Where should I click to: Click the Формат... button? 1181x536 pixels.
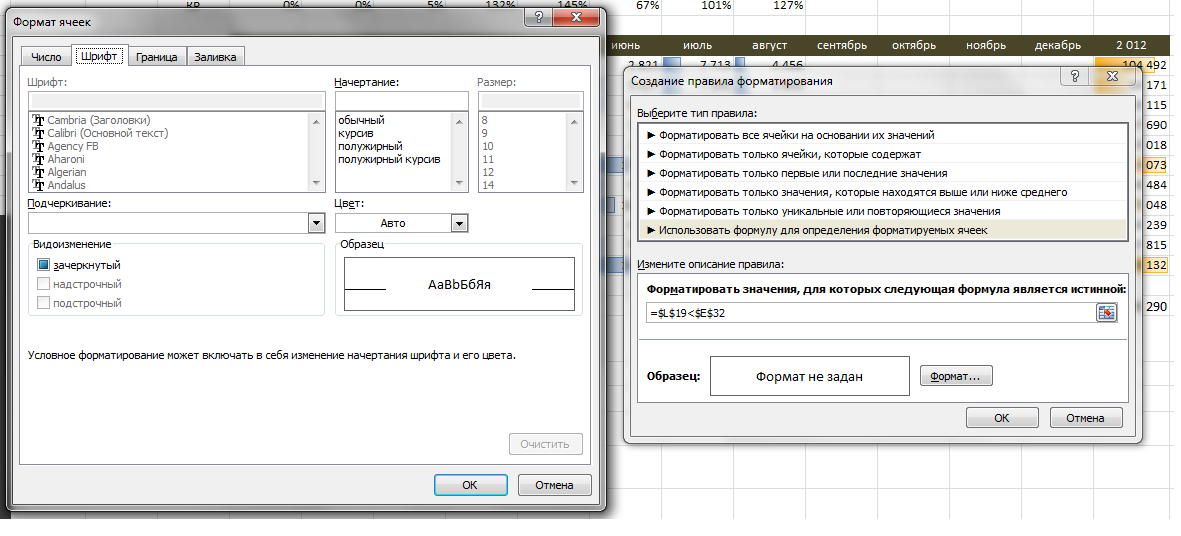coord(955,377)
